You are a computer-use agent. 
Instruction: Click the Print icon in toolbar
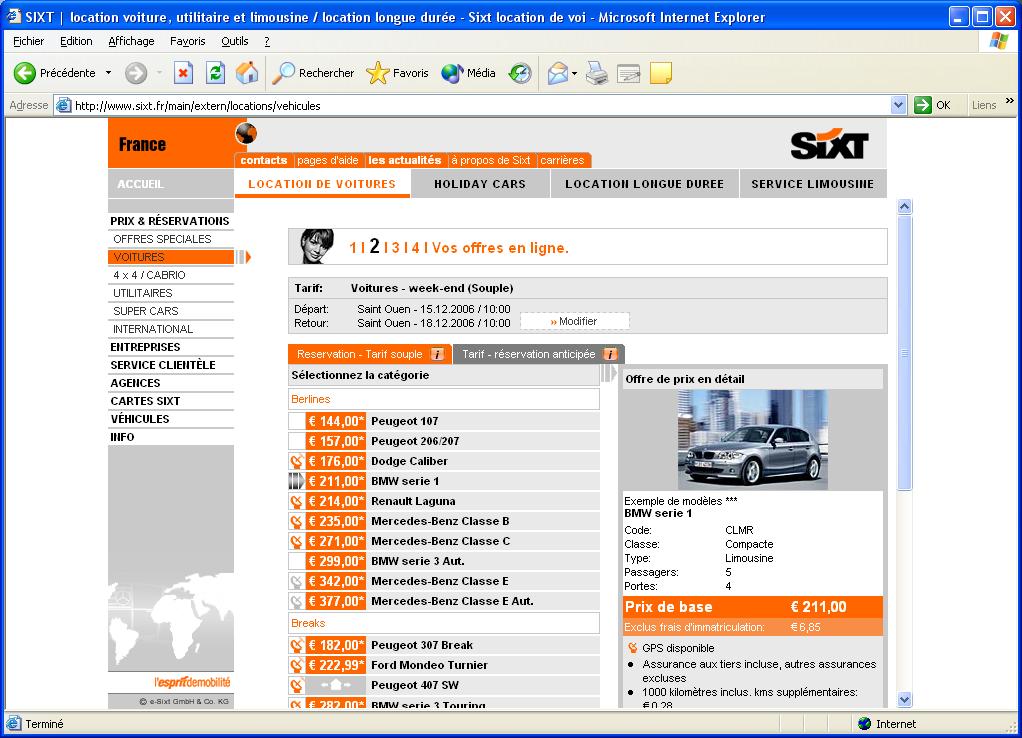[x=597, y=73]
